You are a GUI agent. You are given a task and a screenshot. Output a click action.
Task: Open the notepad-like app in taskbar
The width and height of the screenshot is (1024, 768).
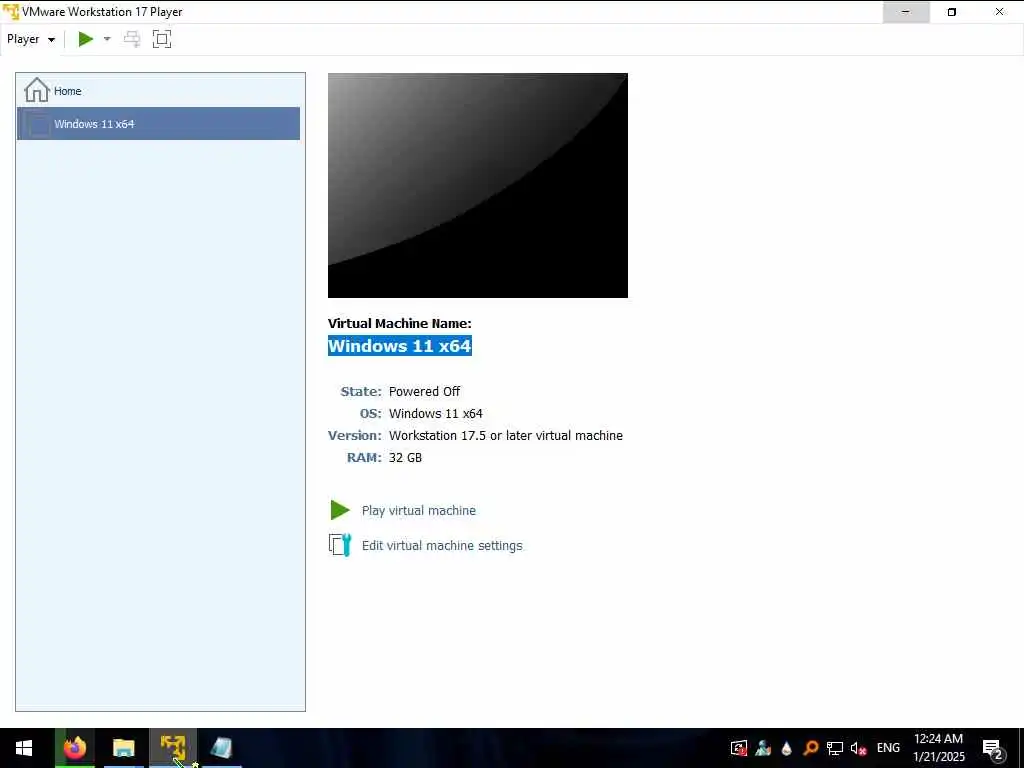(x=221, y=748)
